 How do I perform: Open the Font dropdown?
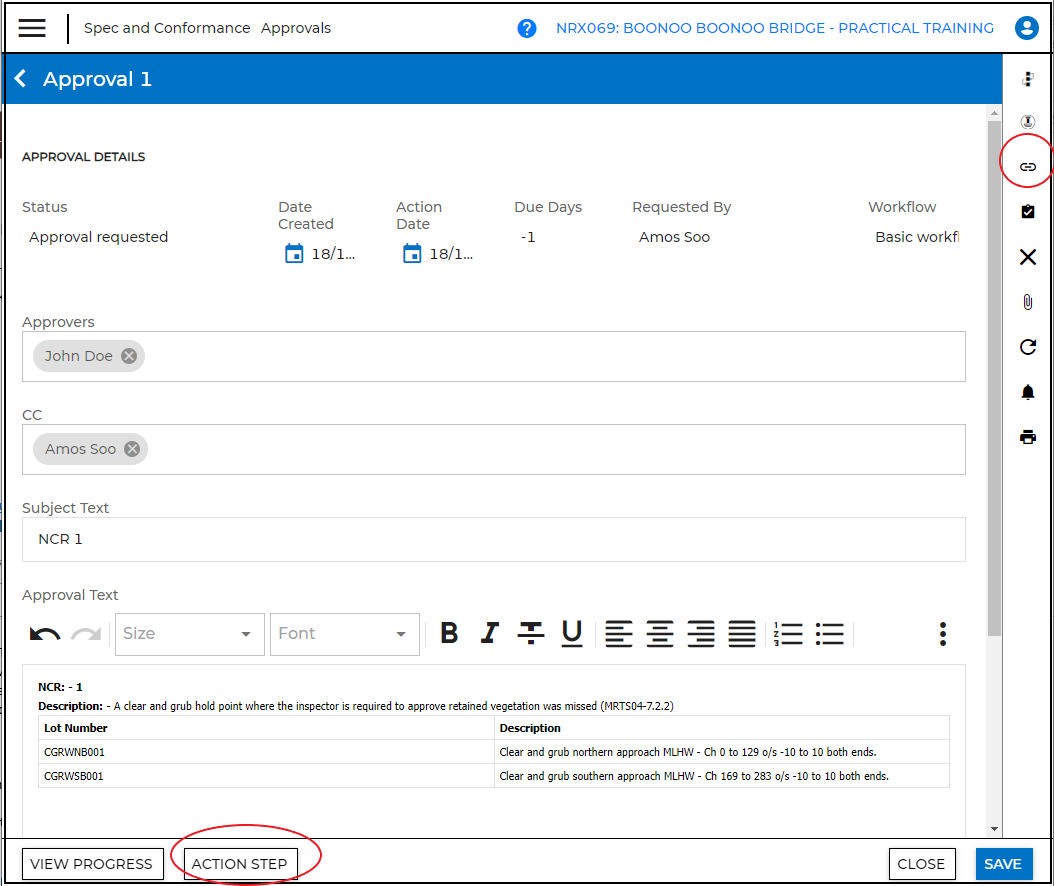pos(344,634)
